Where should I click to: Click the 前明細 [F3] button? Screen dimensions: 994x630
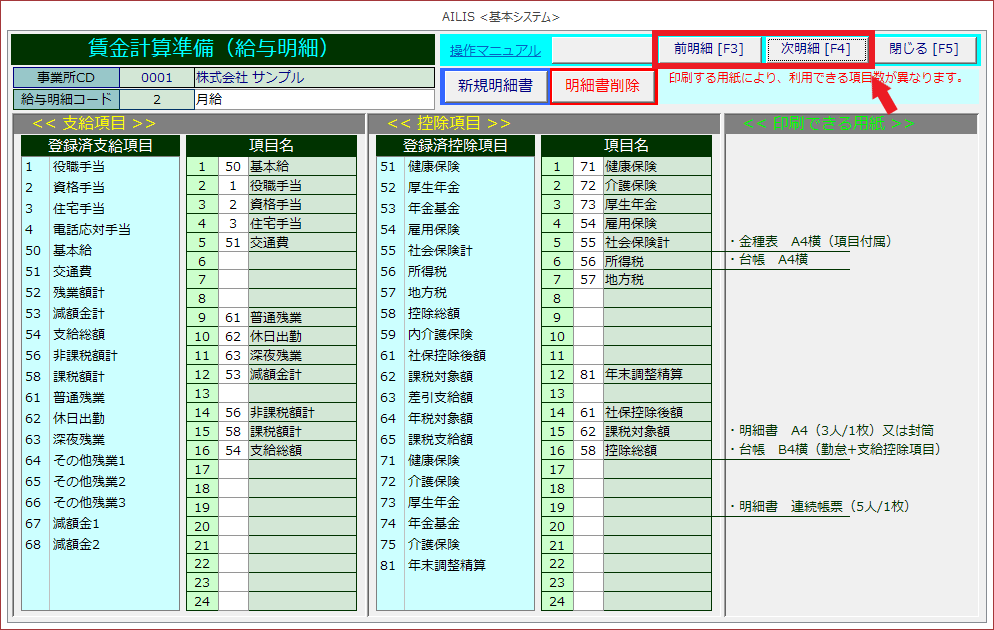(x=708, y=48)
